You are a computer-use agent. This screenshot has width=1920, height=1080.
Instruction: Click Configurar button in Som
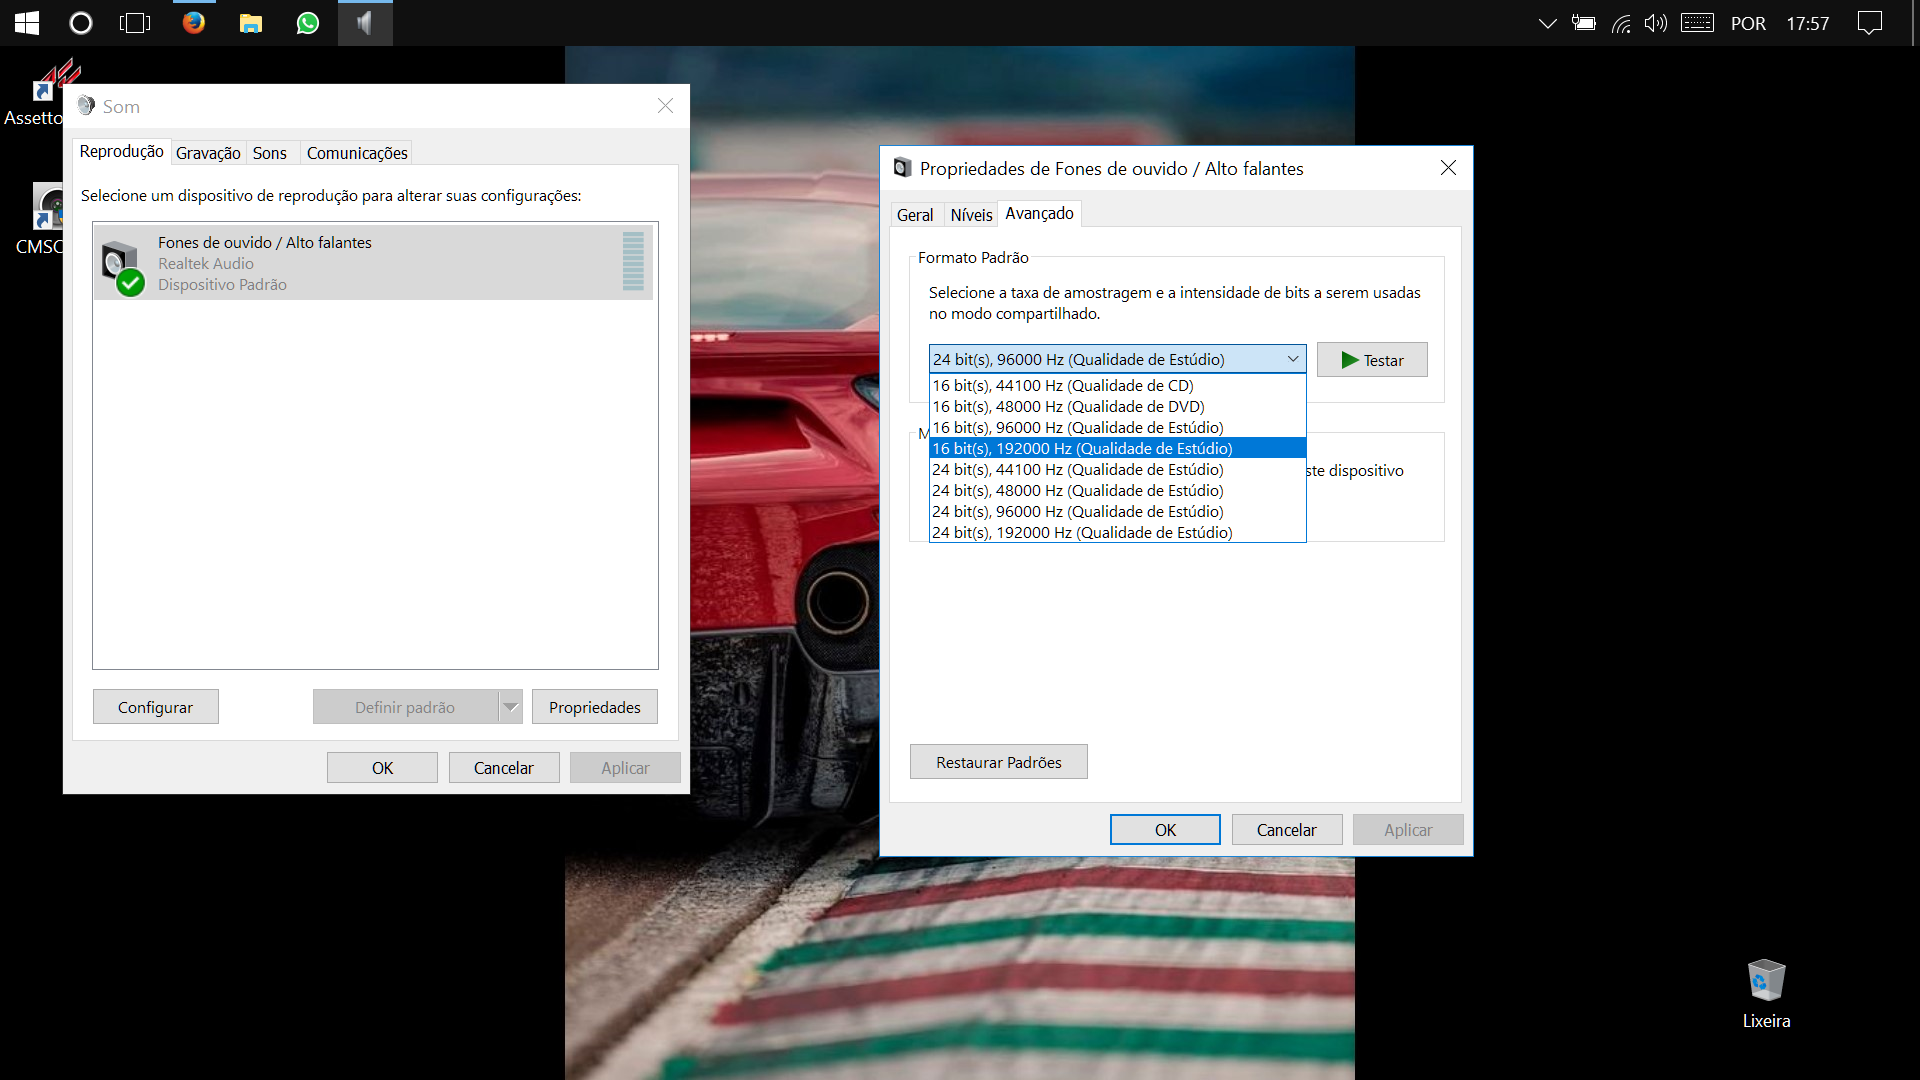[x=156, y=707]
